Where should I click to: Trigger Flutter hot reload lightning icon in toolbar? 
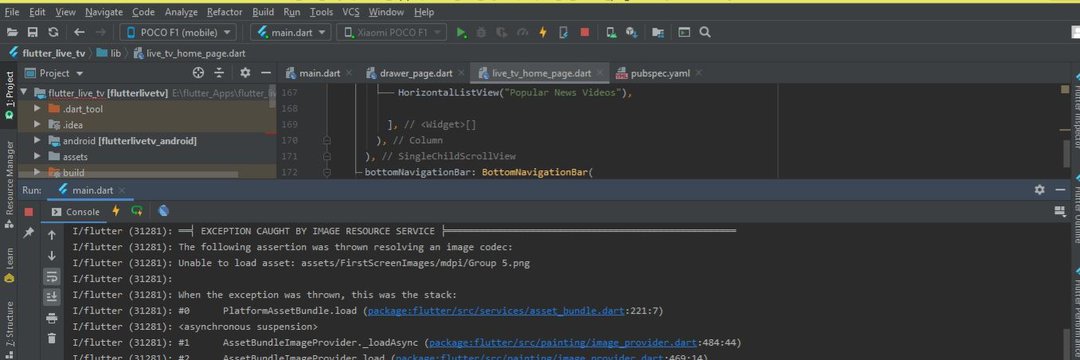pyautogui.click(x=543, y=32)
